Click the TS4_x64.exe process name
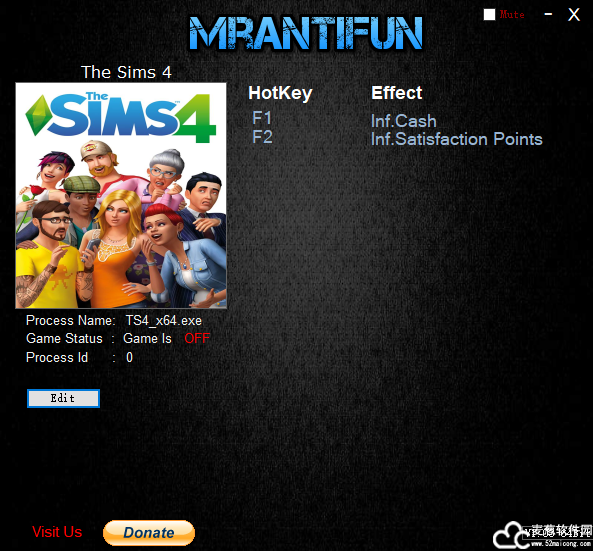 (163, 321)
